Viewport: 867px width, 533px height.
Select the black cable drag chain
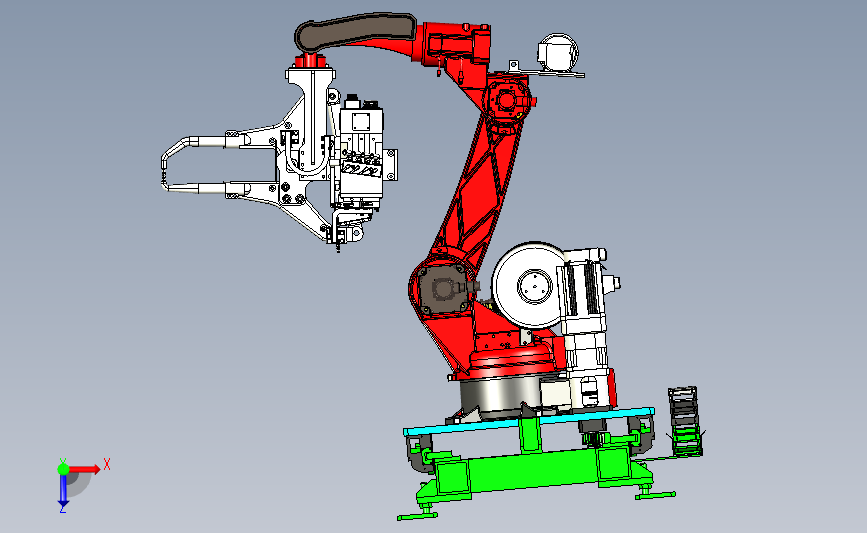click(685, 421)
